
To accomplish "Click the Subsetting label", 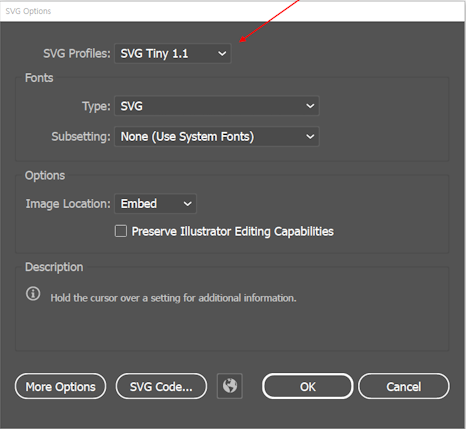I will (81, 137).
